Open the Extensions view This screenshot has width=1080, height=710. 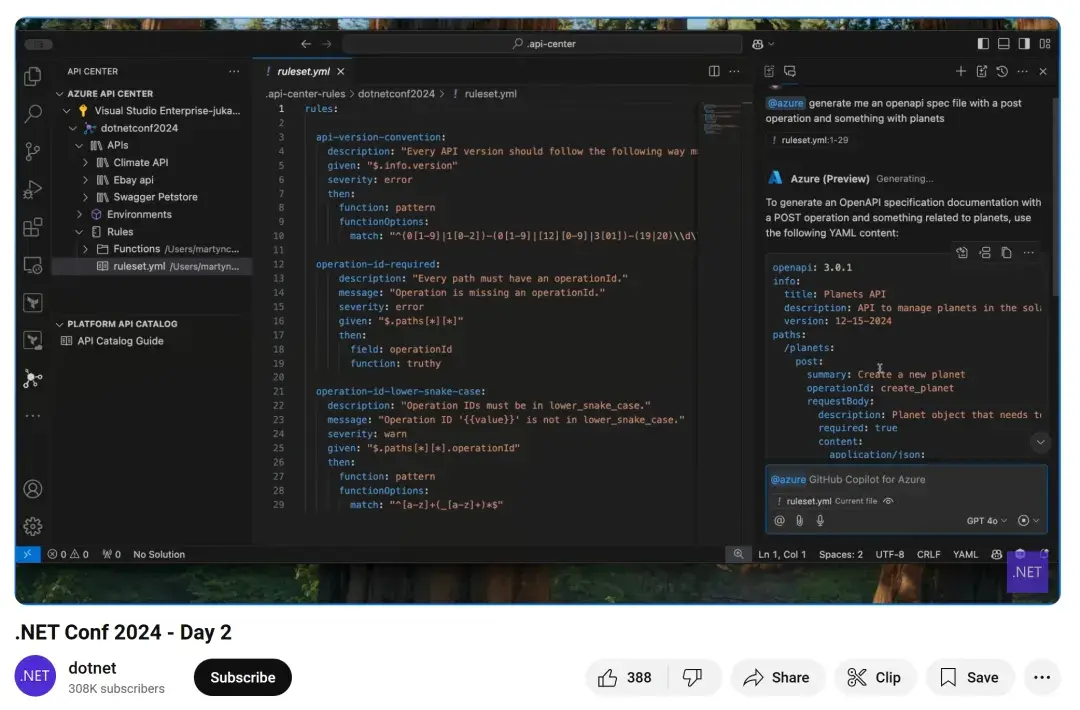coord(32,227)
